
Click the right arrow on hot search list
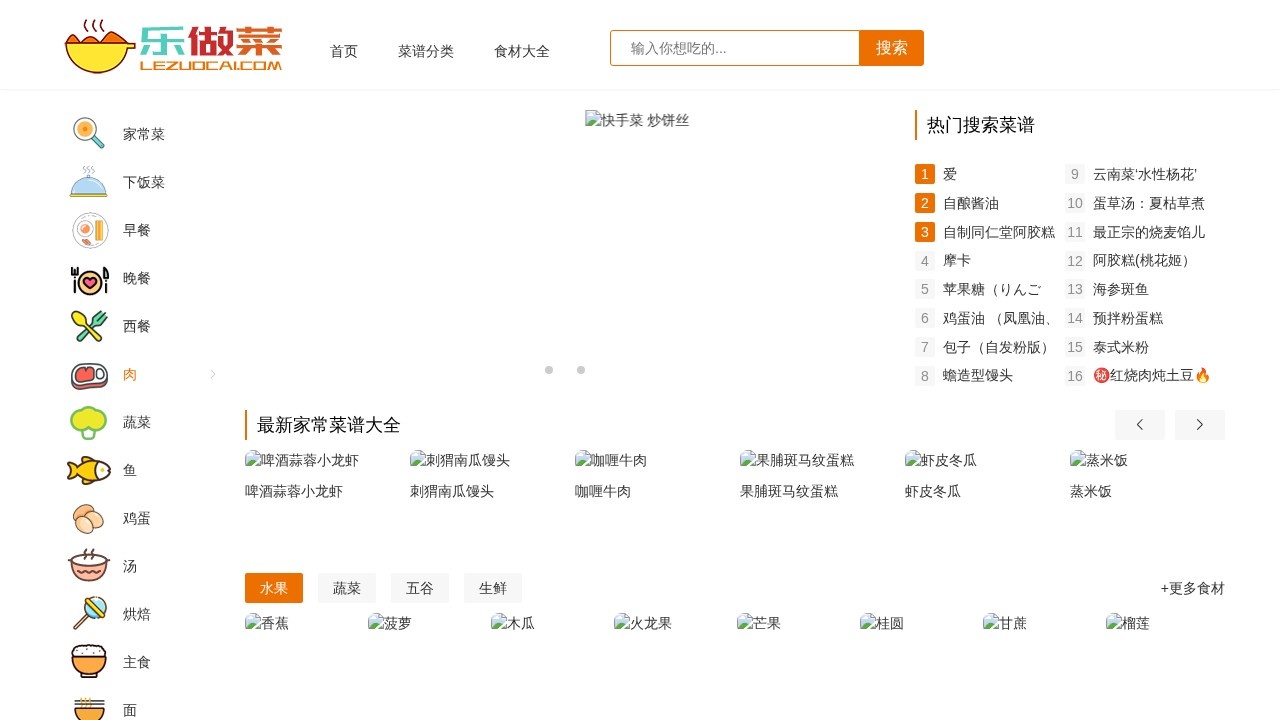tap(1199, 424)
